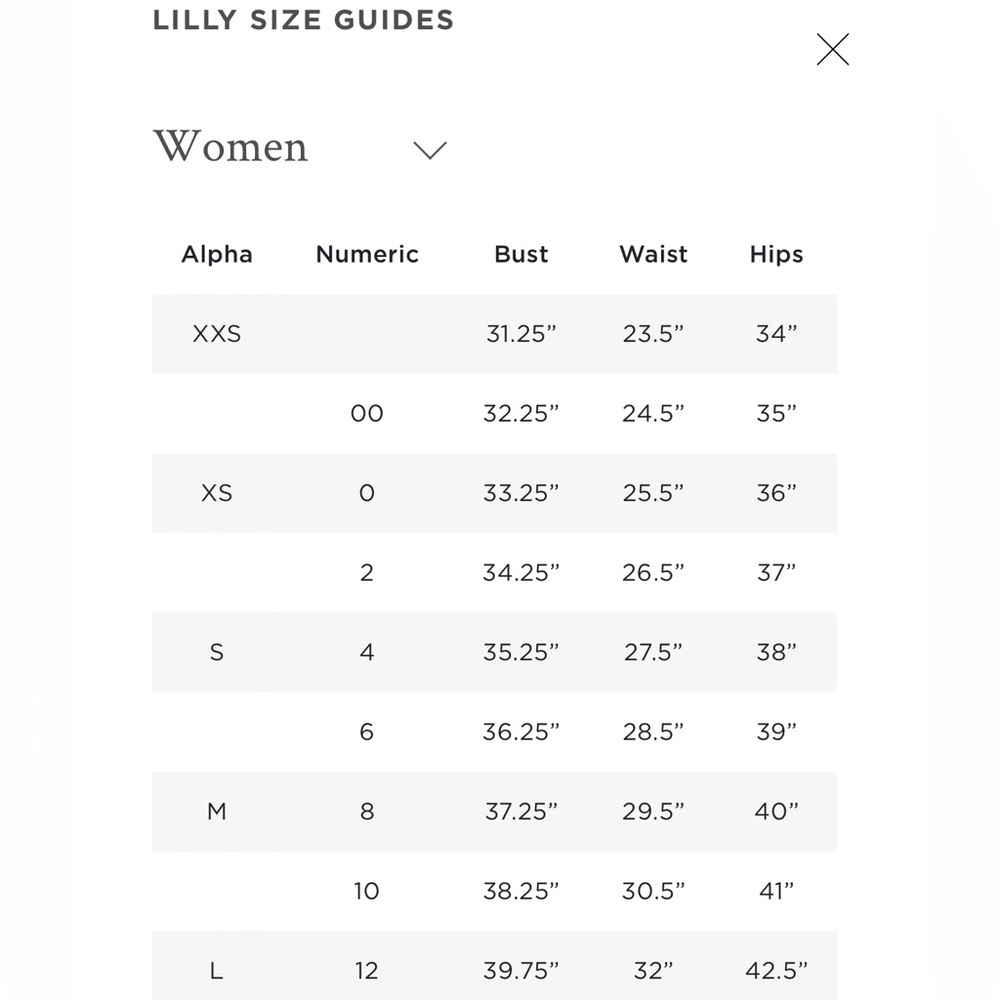Click the Alpha column header
Image resolution: width=1000 pixels, height=1000 pixels.
pos(217,254)
